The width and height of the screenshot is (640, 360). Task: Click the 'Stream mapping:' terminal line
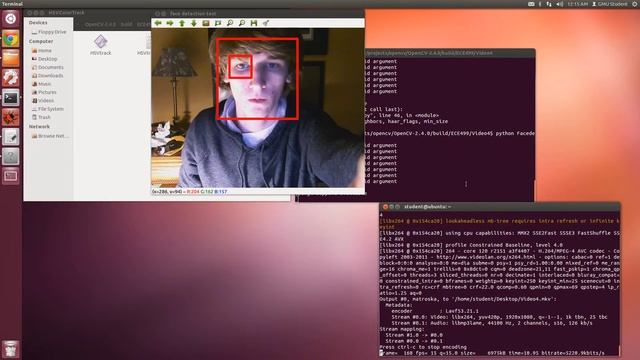click(401, 329)
